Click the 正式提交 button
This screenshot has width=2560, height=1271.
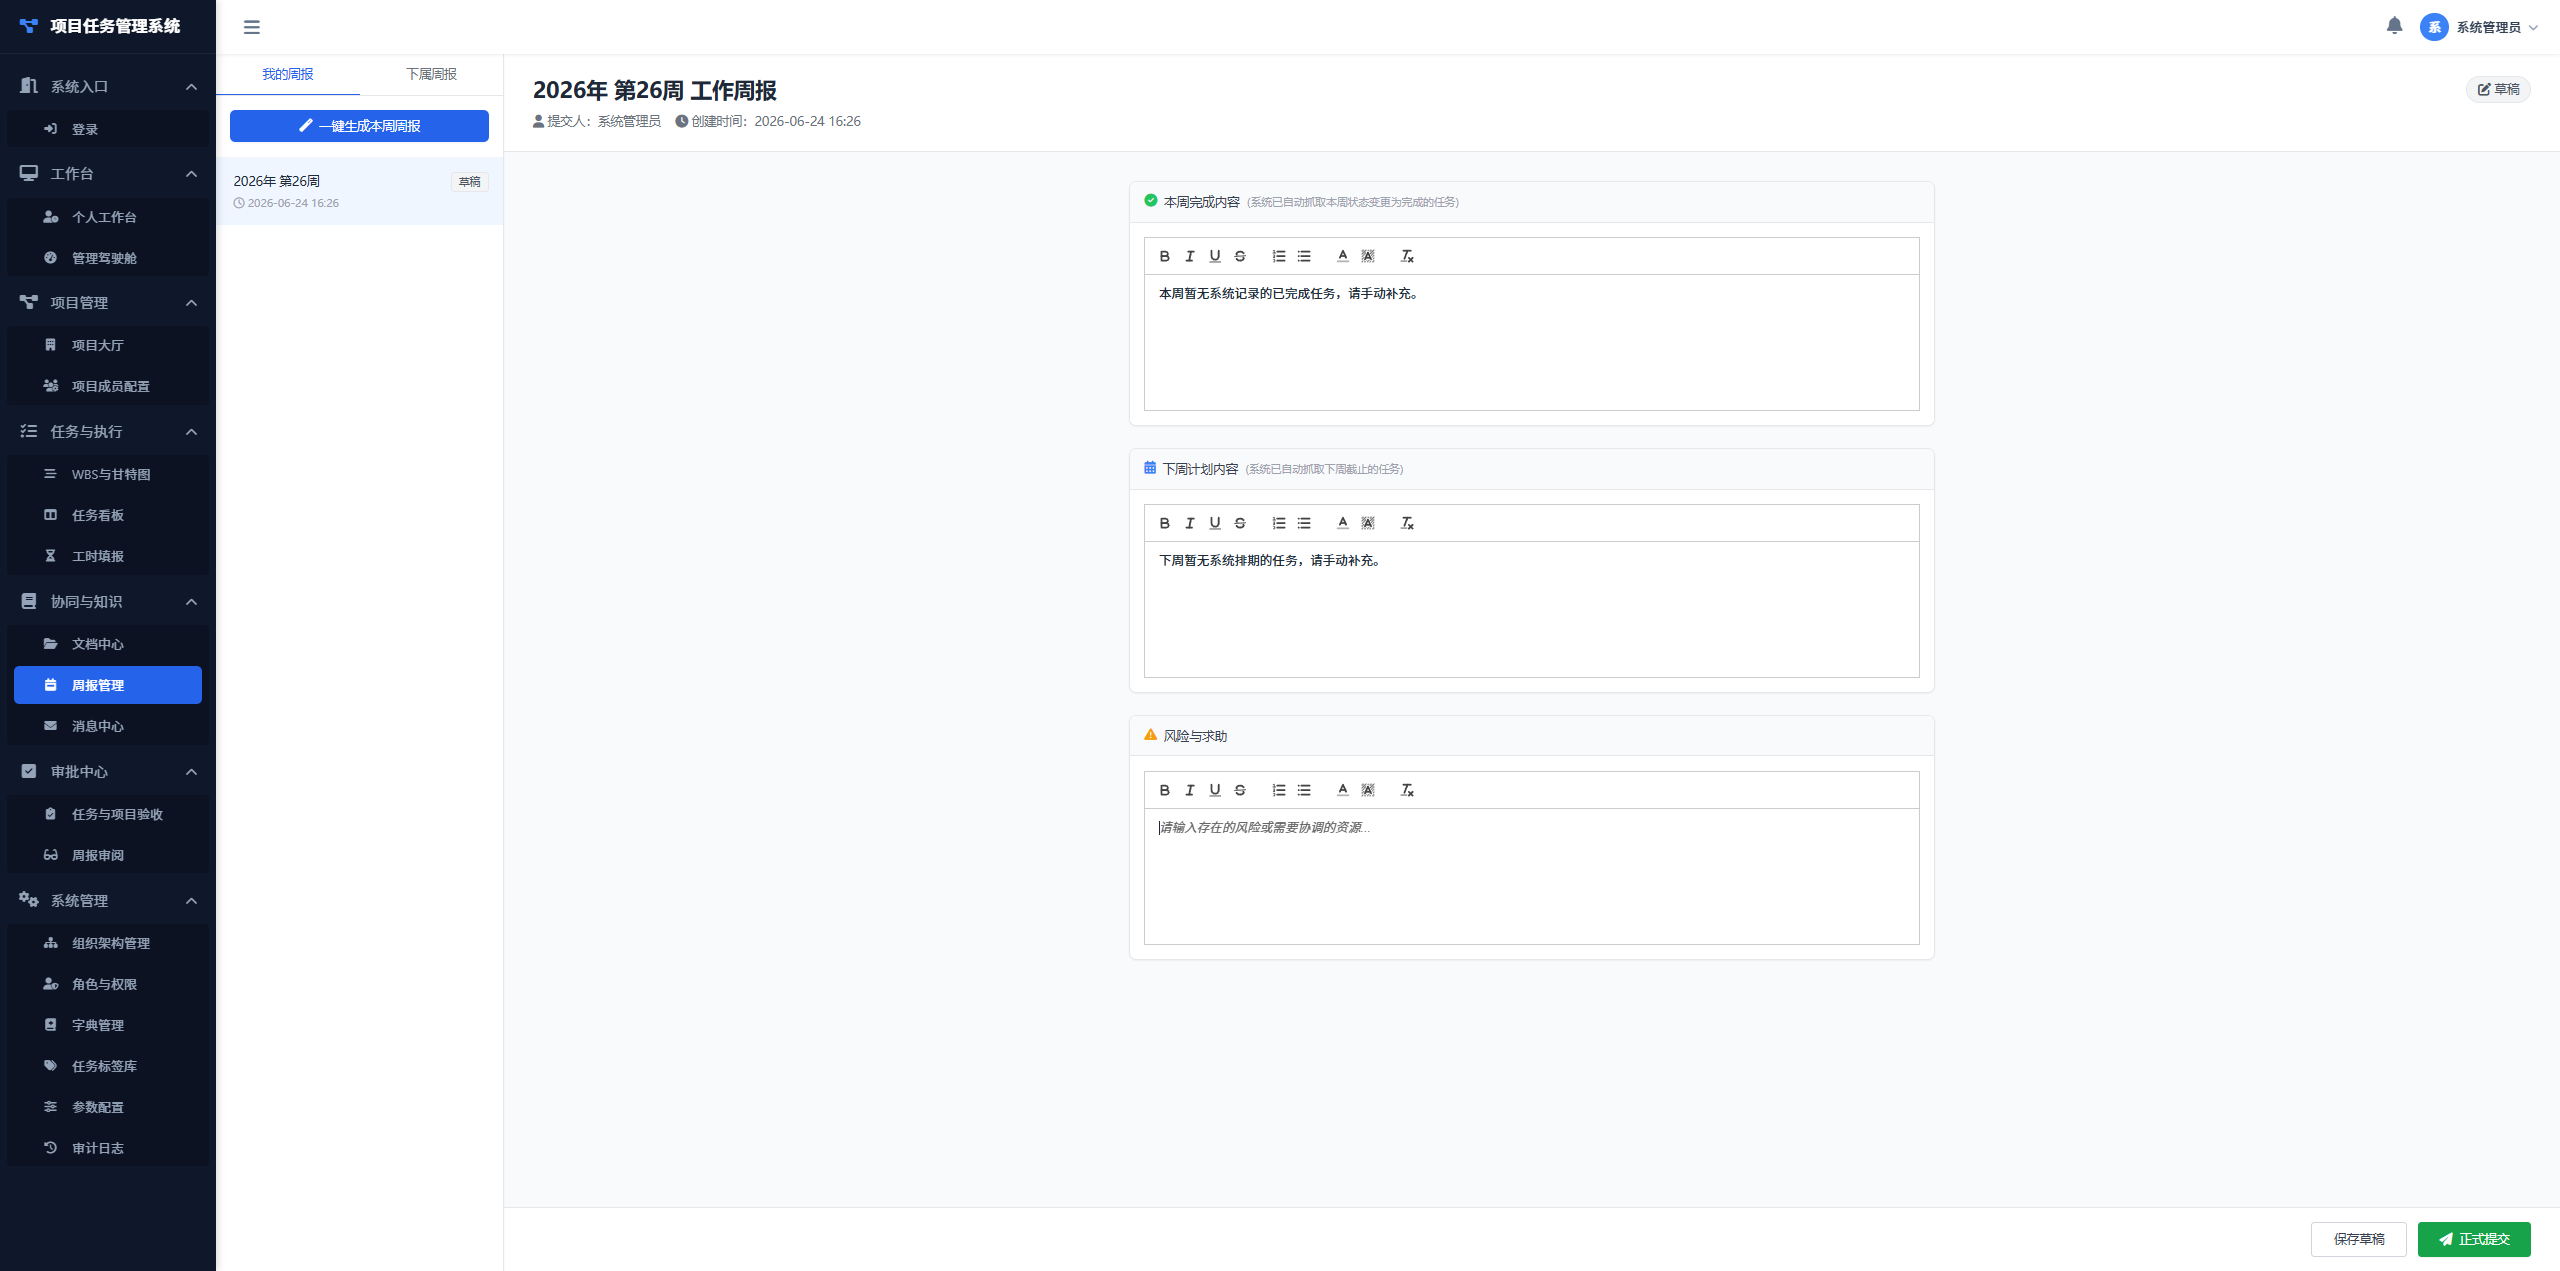point(2474,1239)
